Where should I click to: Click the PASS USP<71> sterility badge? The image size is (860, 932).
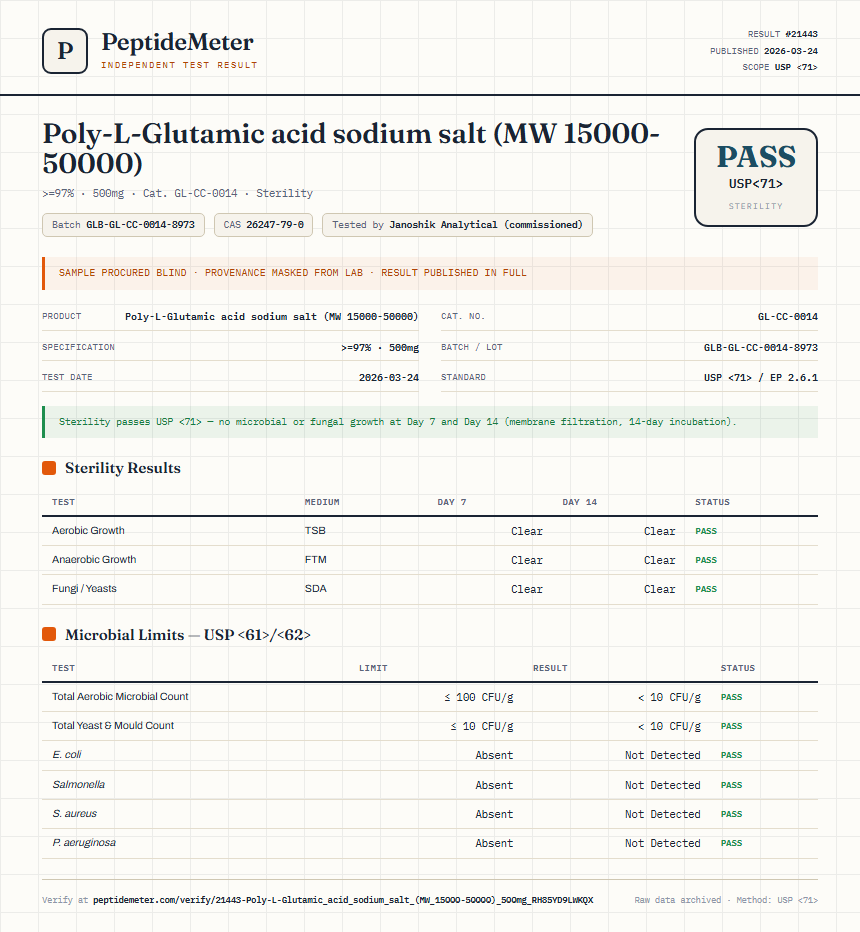tap(755, 177)
